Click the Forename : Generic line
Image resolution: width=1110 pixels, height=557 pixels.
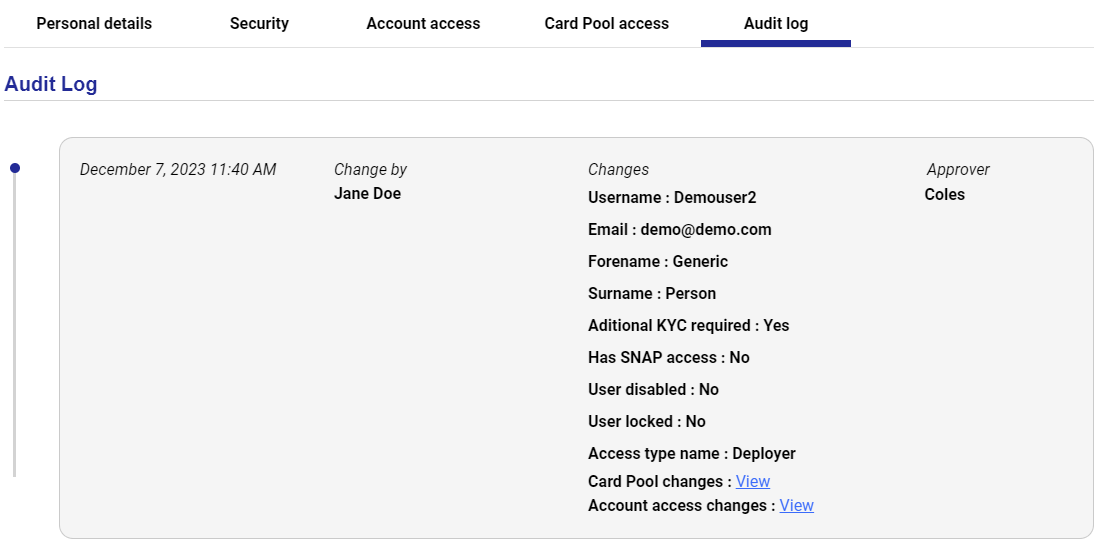click(x=658, y=261)
